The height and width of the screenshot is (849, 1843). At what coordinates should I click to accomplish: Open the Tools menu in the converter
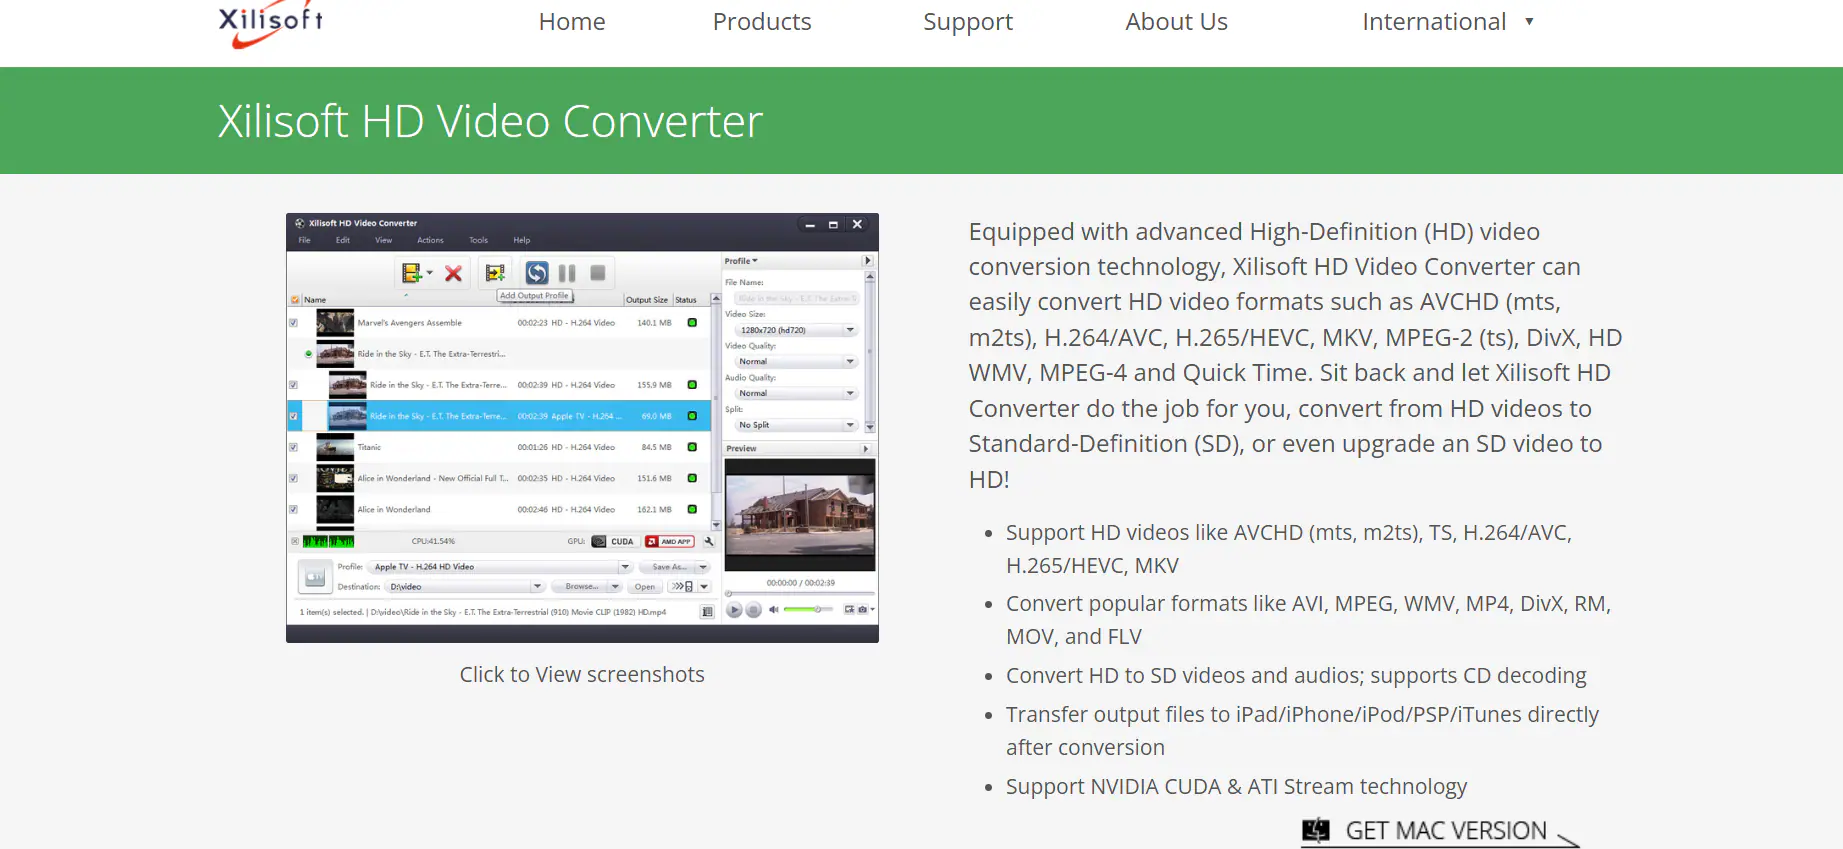click(x=479, y=240)
